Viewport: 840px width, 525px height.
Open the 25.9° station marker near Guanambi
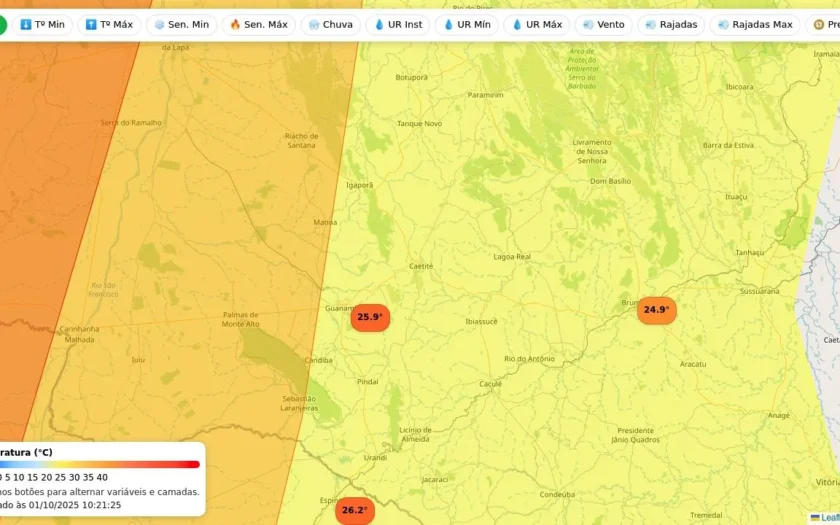[369, 317]
